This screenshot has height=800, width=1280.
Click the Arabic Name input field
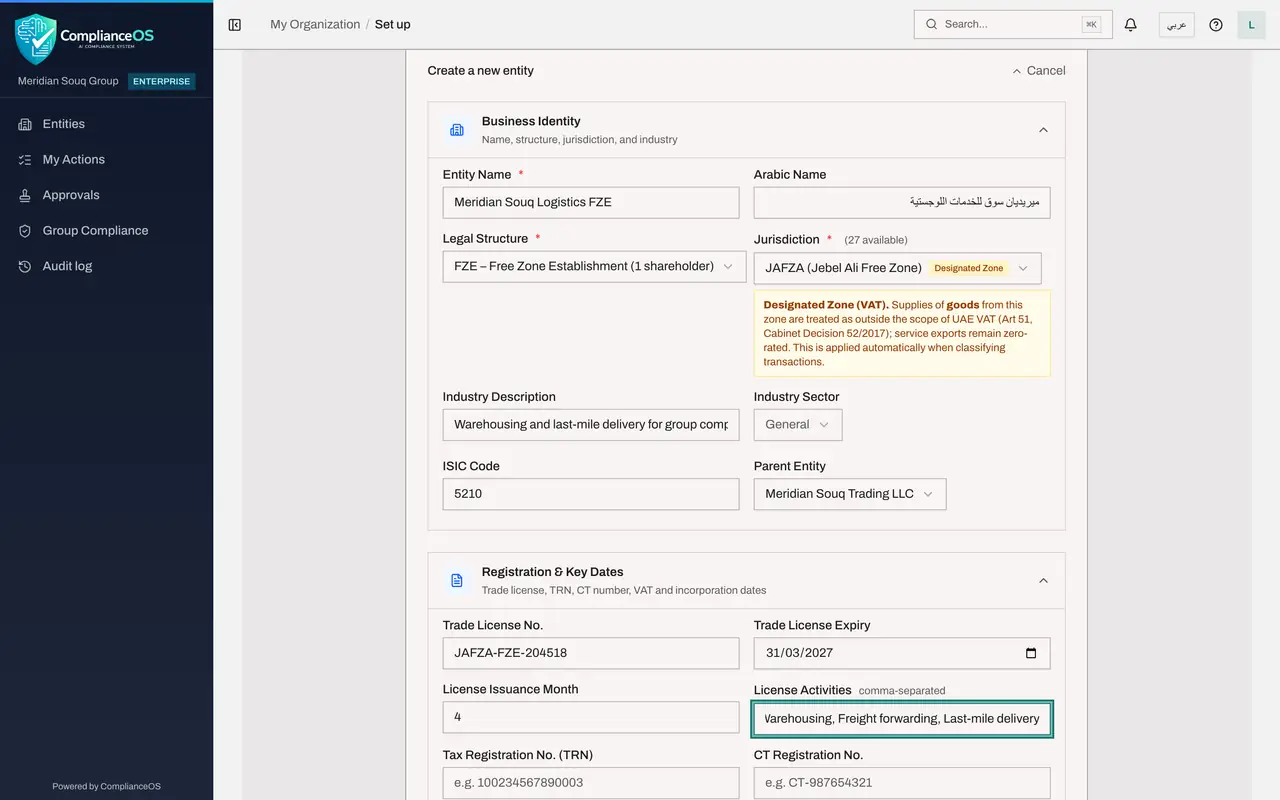pos(902,202)
